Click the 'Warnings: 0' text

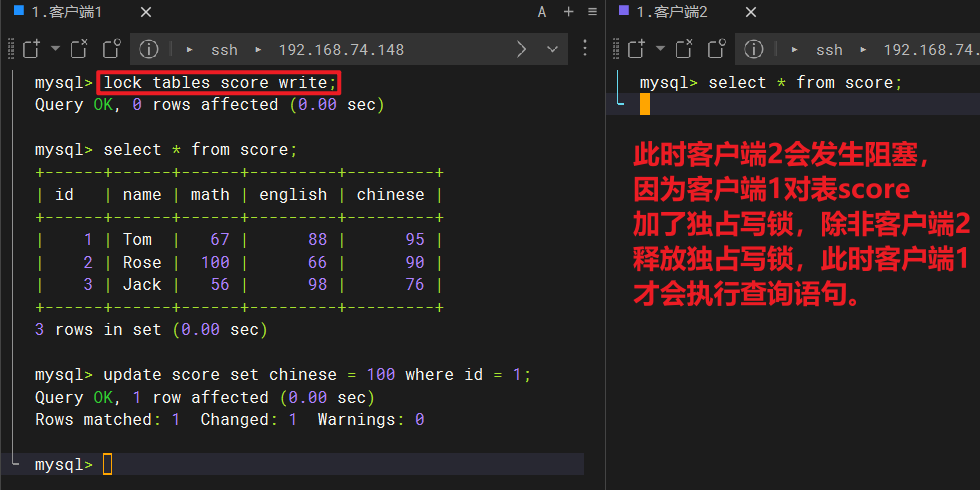coord(371,420)
